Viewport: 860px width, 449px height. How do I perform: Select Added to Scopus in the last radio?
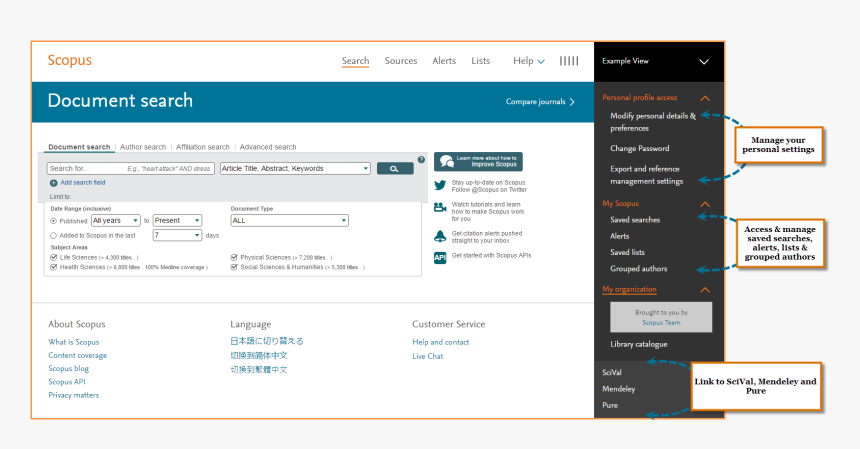[x=53, y=236]
